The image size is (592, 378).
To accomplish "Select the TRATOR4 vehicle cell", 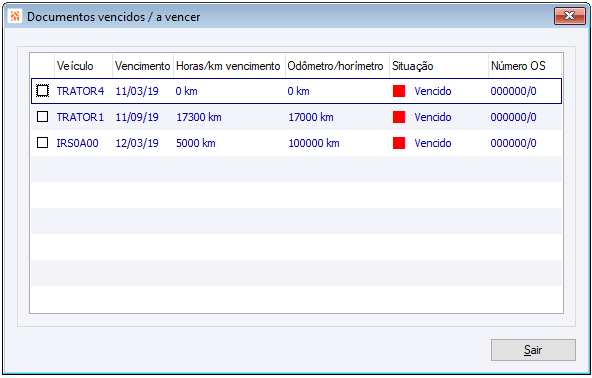I will (x=80, y=91).
